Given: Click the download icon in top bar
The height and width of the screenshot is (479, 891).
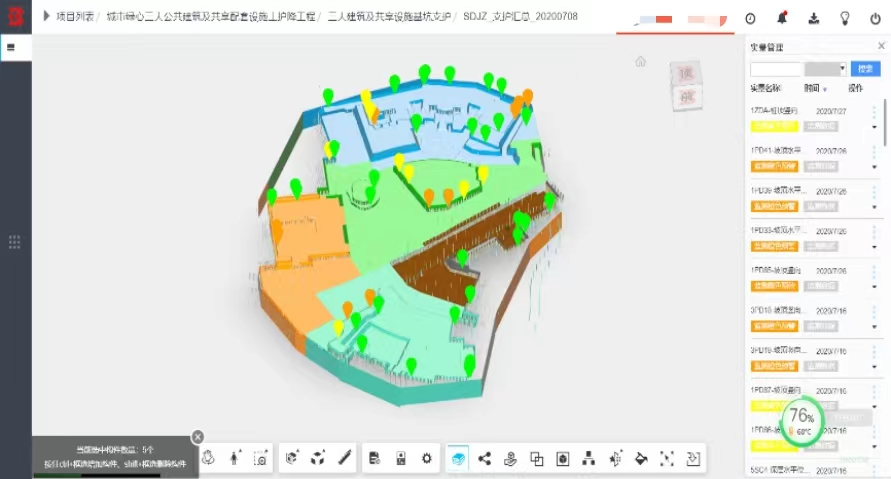Looking at the screenshot, I should click(813, 18).
